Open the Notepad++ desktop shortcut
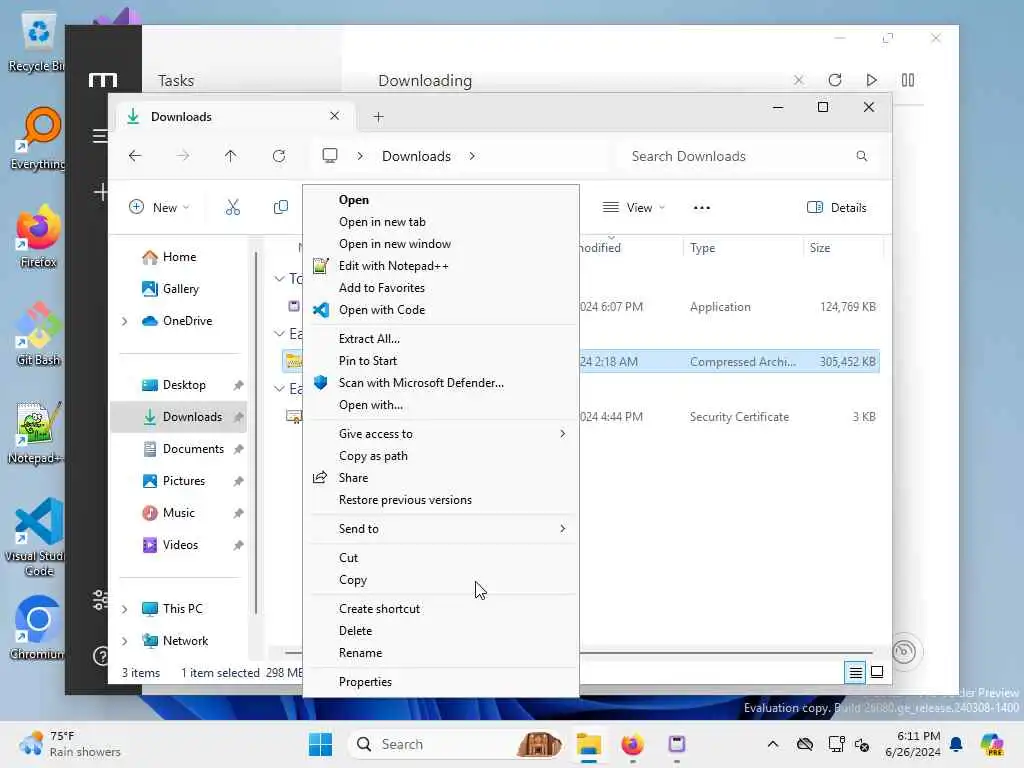This screenshot has width=1024, height=768. point(36,432)
